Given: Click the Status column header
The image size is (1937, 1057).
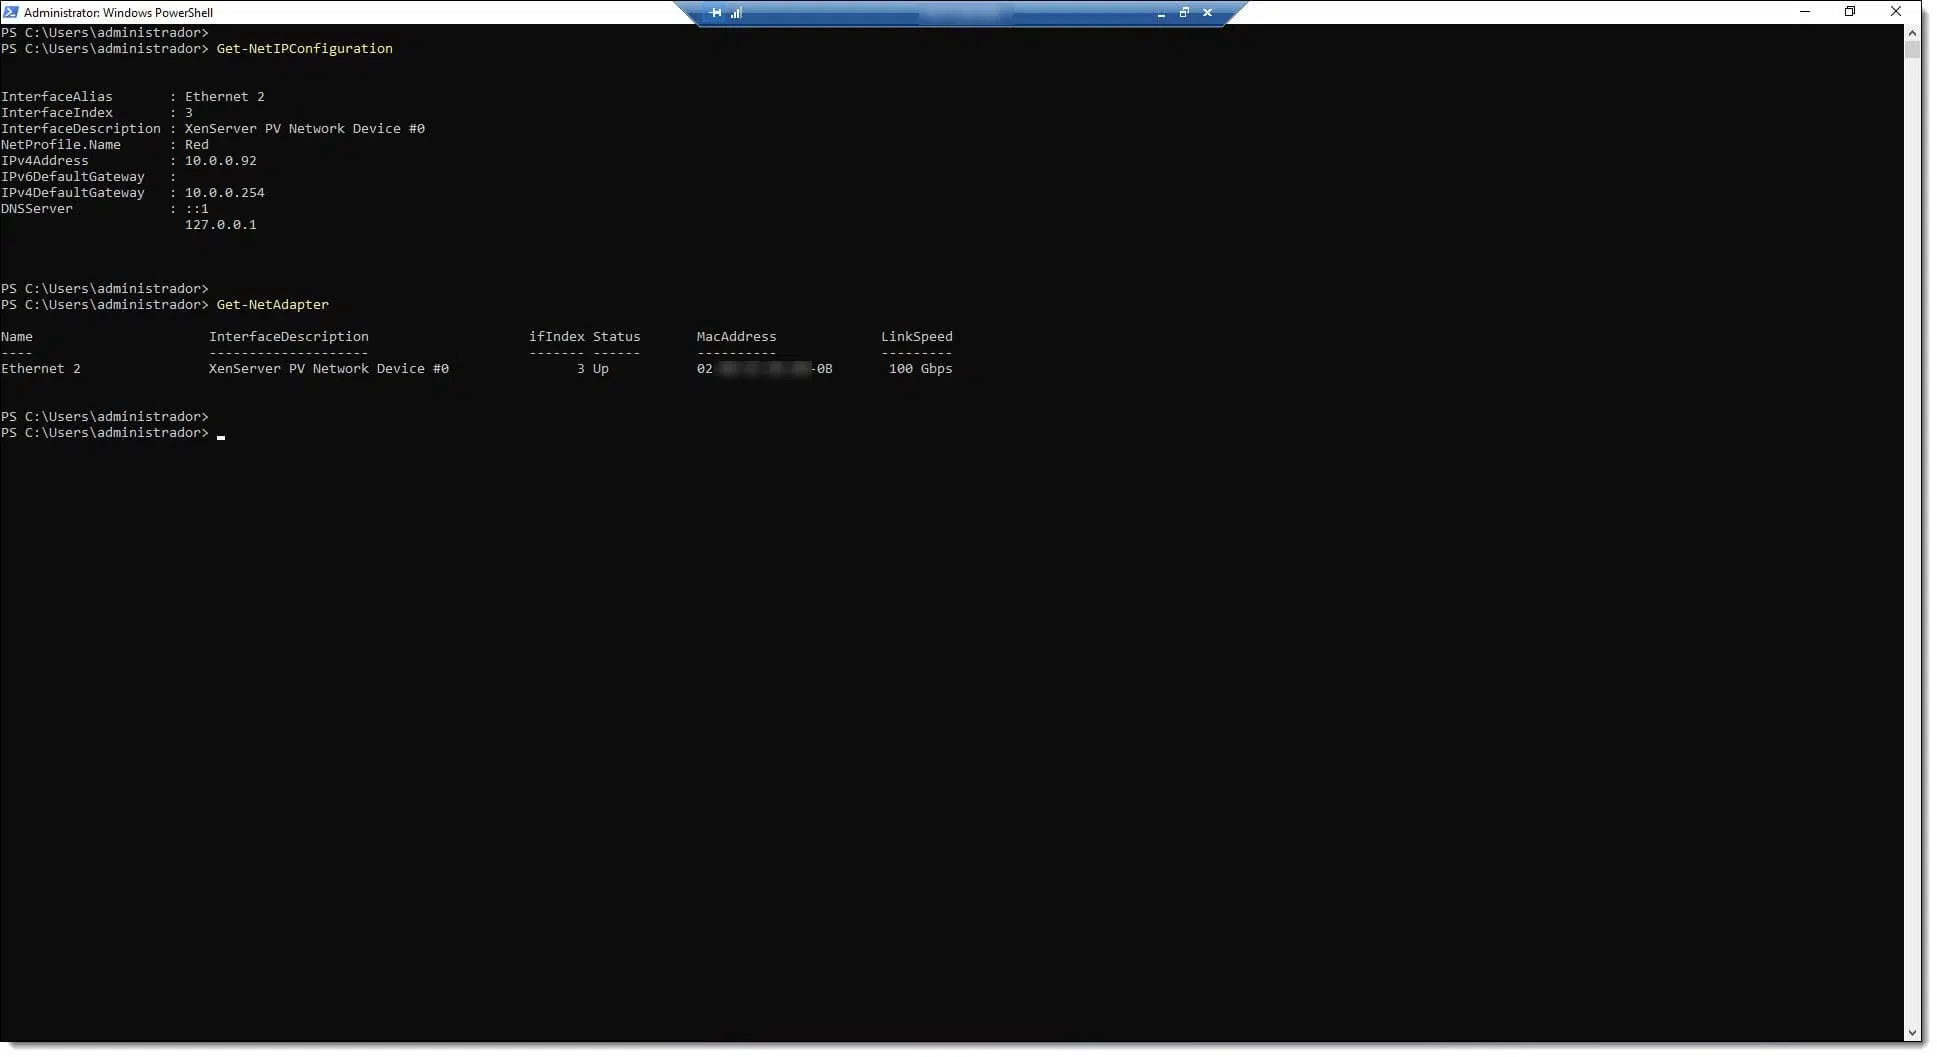Looking at the screenshot, I should [616, 336].
